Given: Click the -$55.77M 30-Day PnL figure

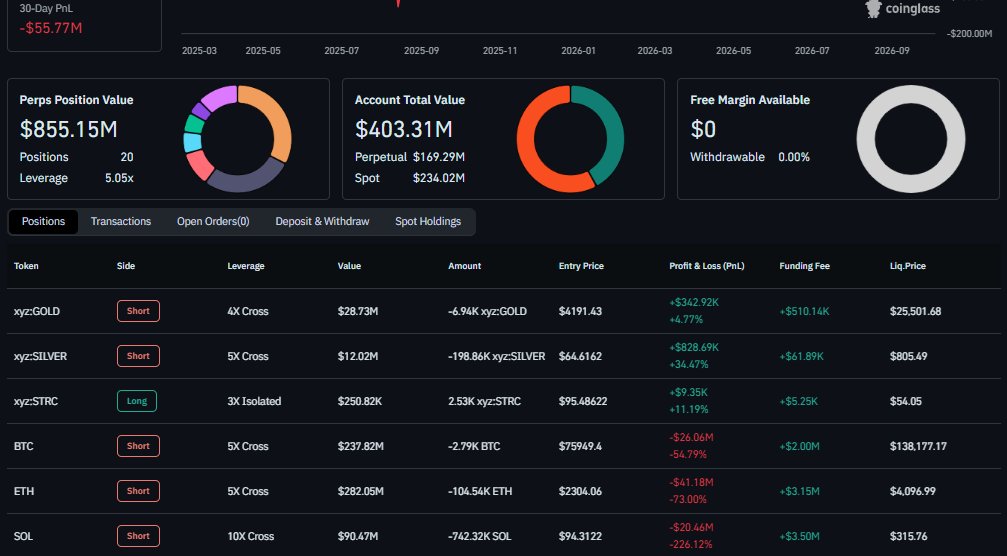Looking at the screenshot, I should pos(51,28).
